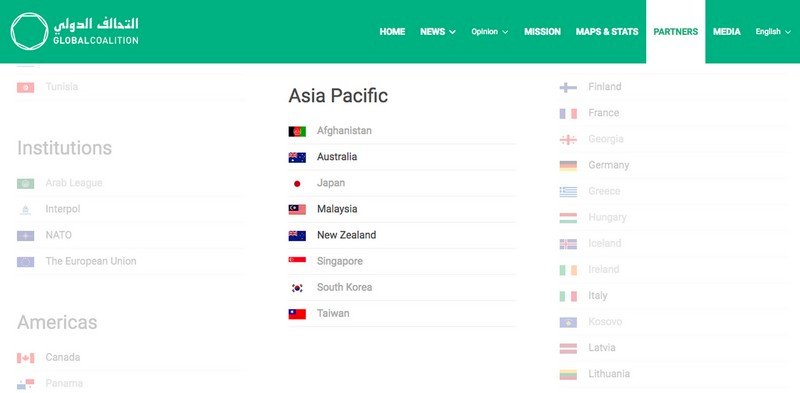Image resolution: width=800 pixels, height=393 pixels.
Task: Open the Latvia partner link
Action: pos(602,348)
